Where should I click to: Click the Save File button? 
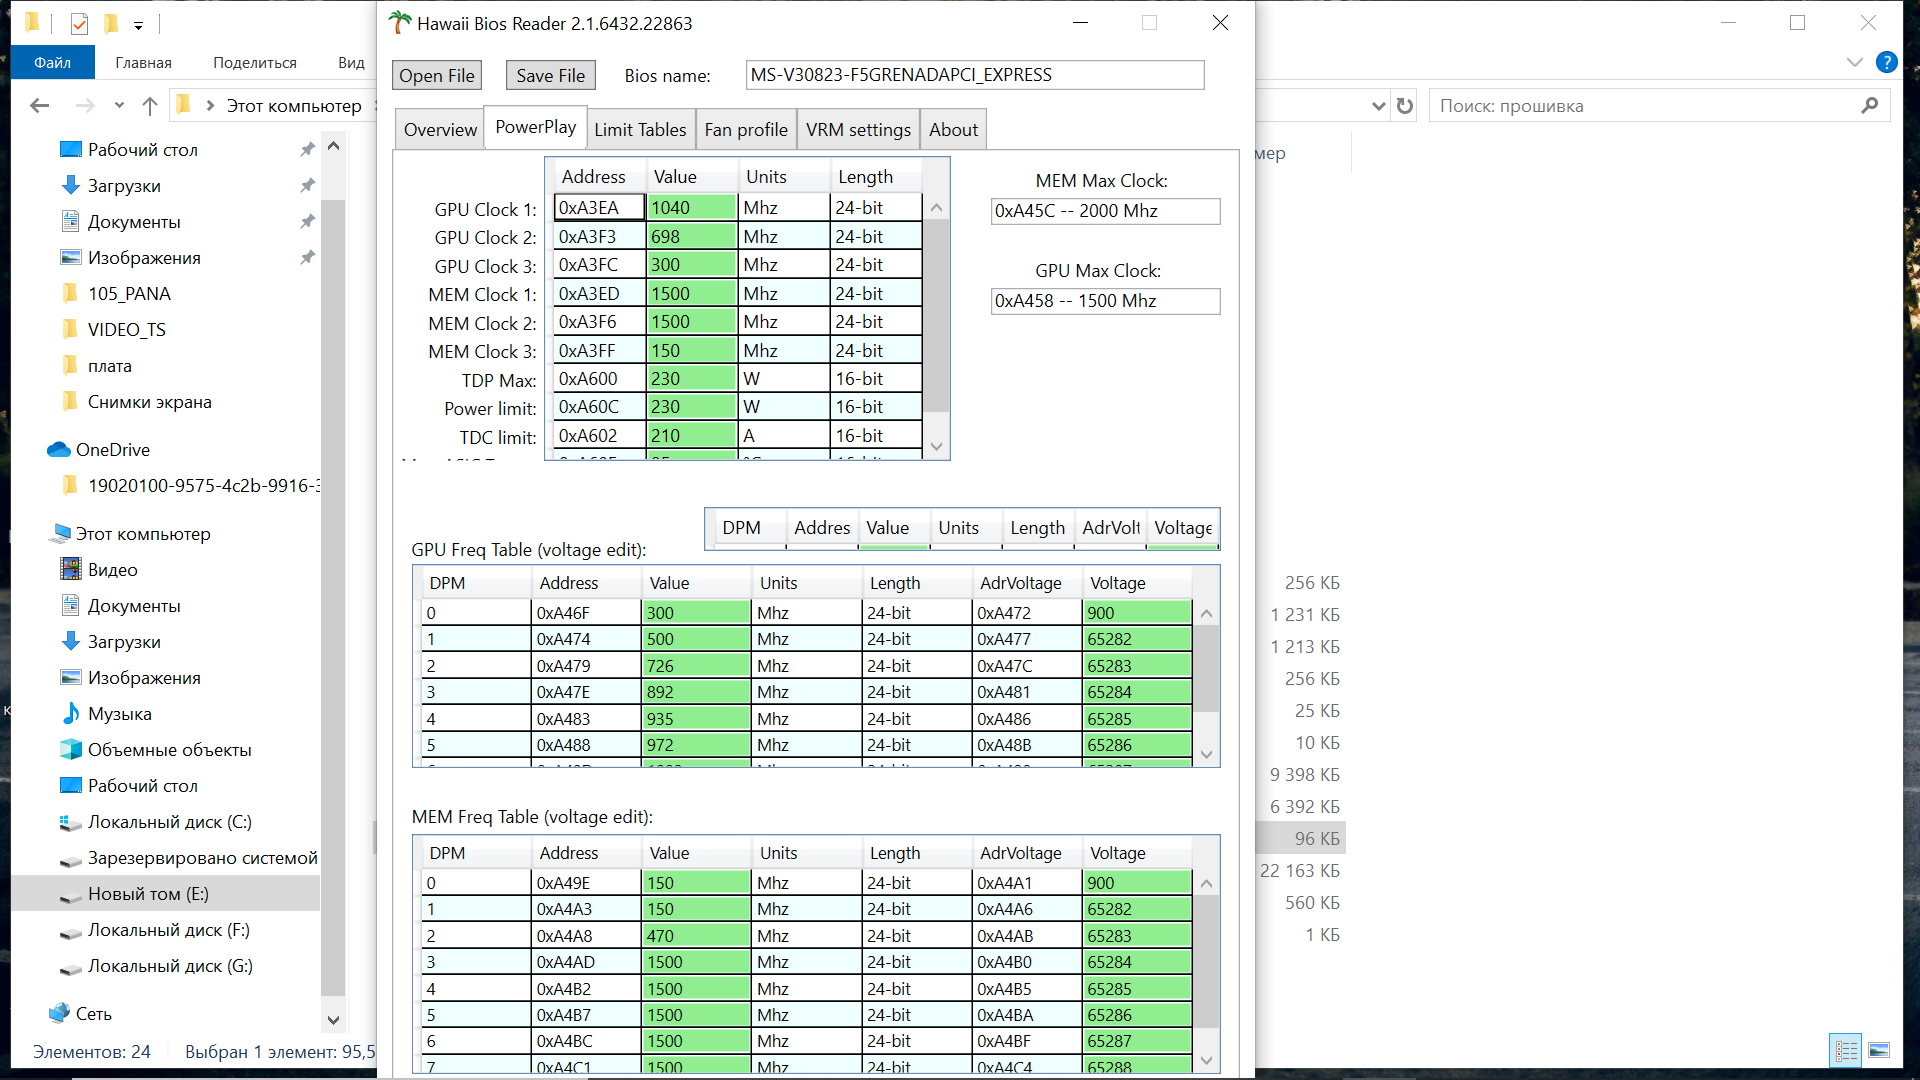pyautogui.click(x=550, y=76)
